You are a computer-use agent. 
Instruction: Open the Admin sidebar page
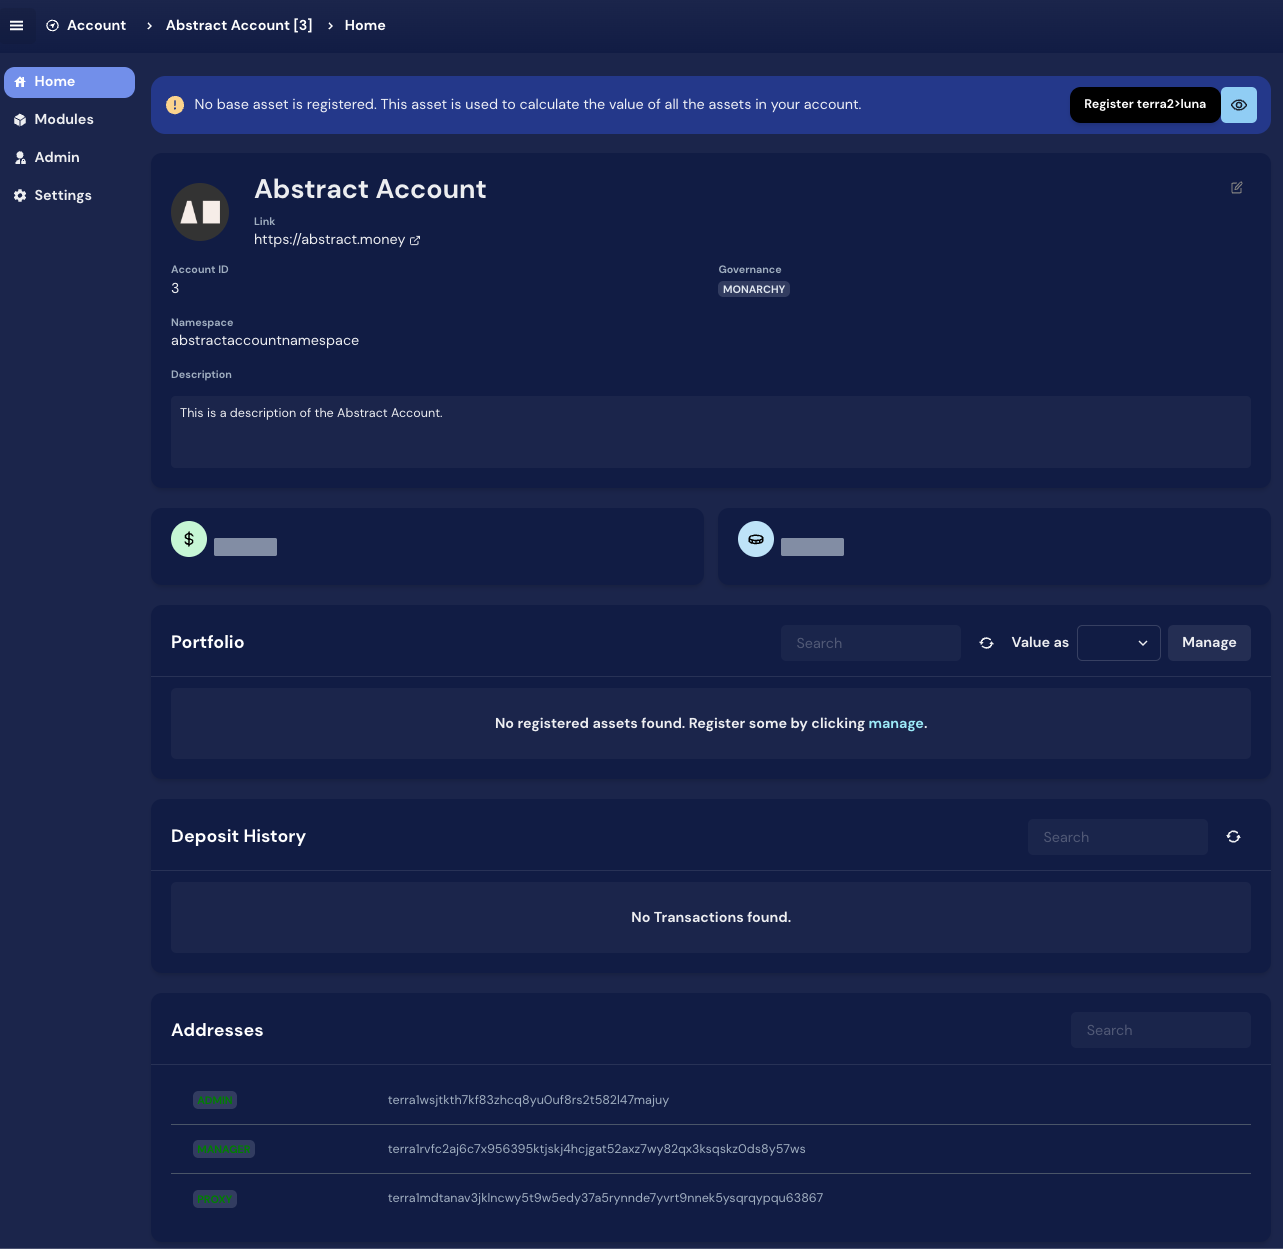coord(57,158)
